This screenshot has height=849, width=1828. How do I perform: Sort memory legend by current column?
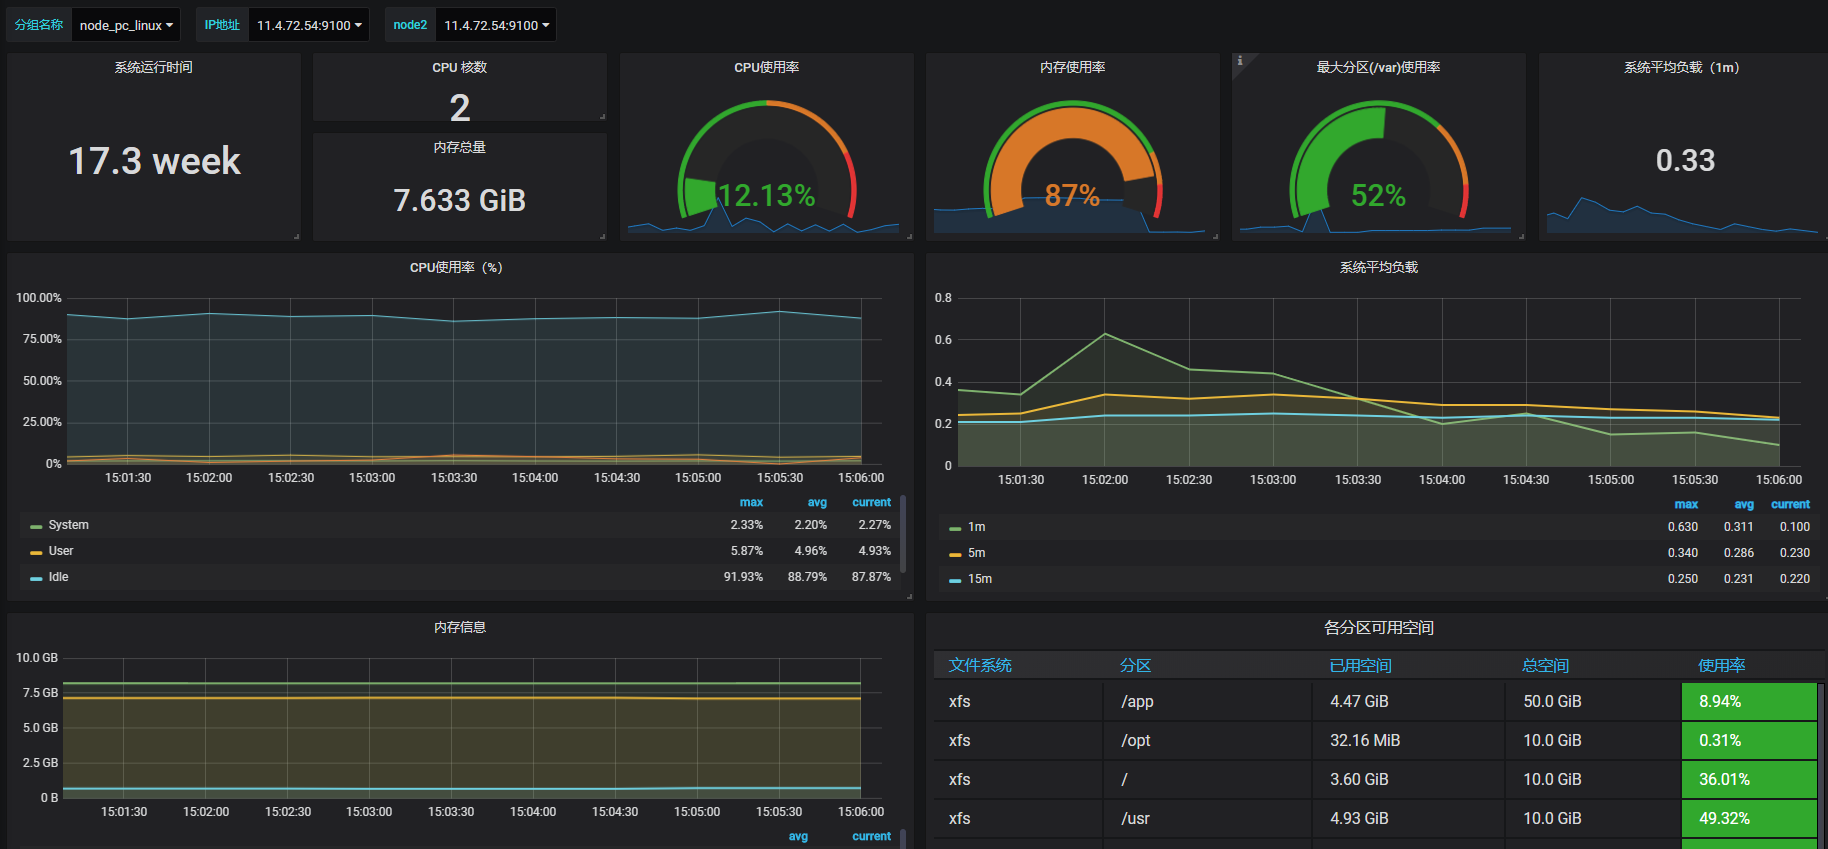click(871, 836)
